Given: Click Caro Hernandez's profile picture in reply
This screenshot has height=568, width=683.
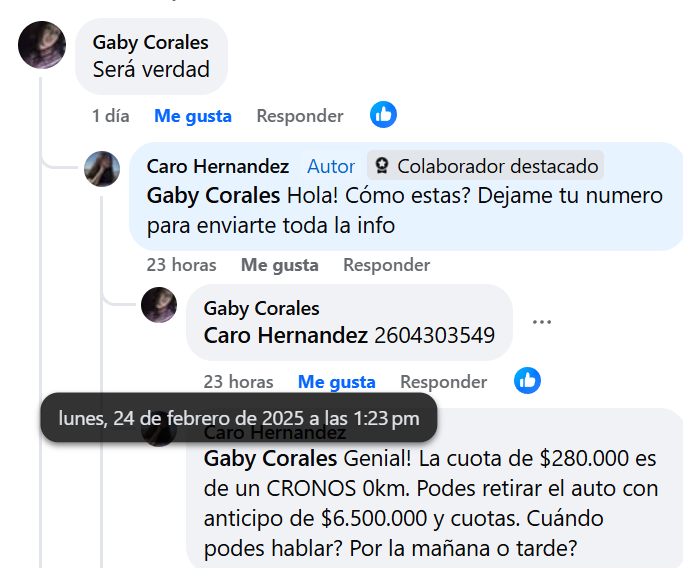Looking at the screenshot, I should coord(102,169).
